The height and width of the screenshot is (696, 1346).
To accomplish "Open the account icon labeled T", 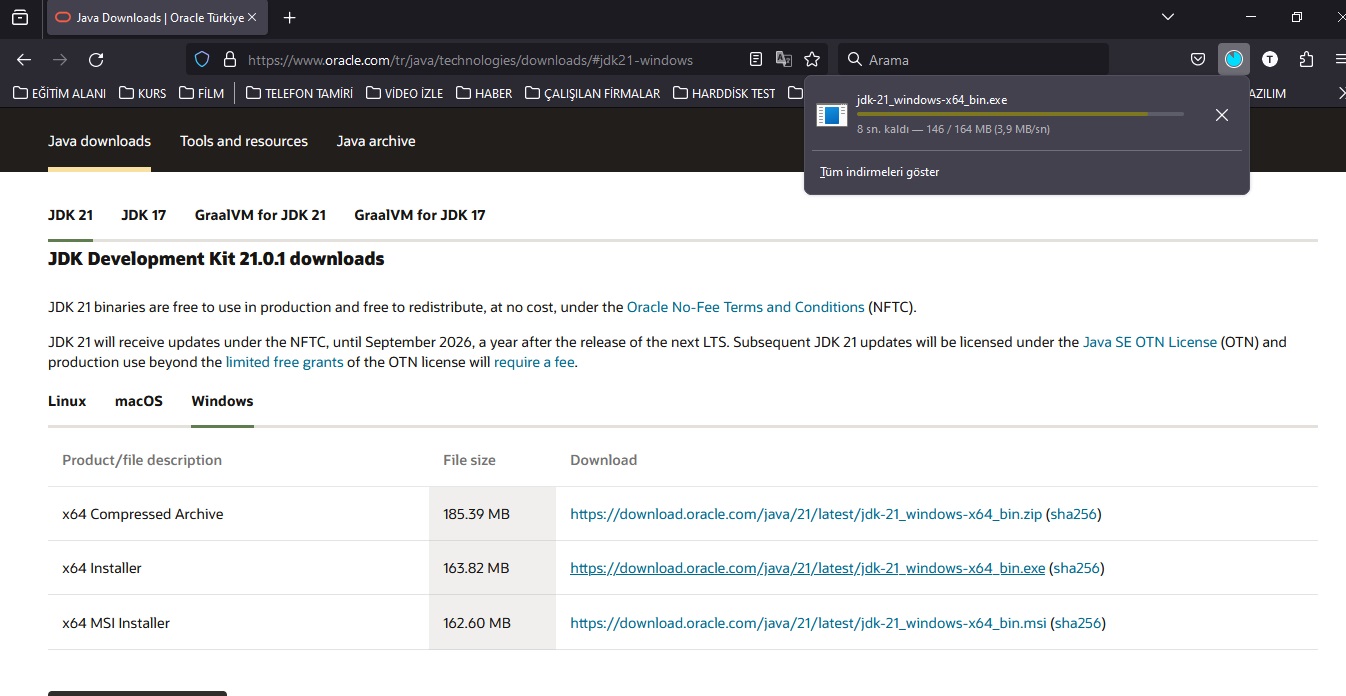I will (1270, 60).
